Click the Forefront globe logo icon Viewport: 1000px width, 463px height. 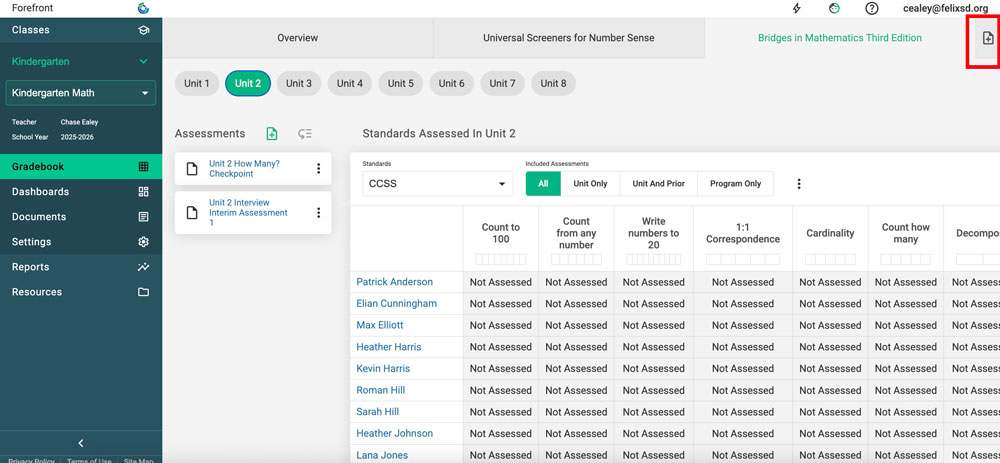pos(143,8)
